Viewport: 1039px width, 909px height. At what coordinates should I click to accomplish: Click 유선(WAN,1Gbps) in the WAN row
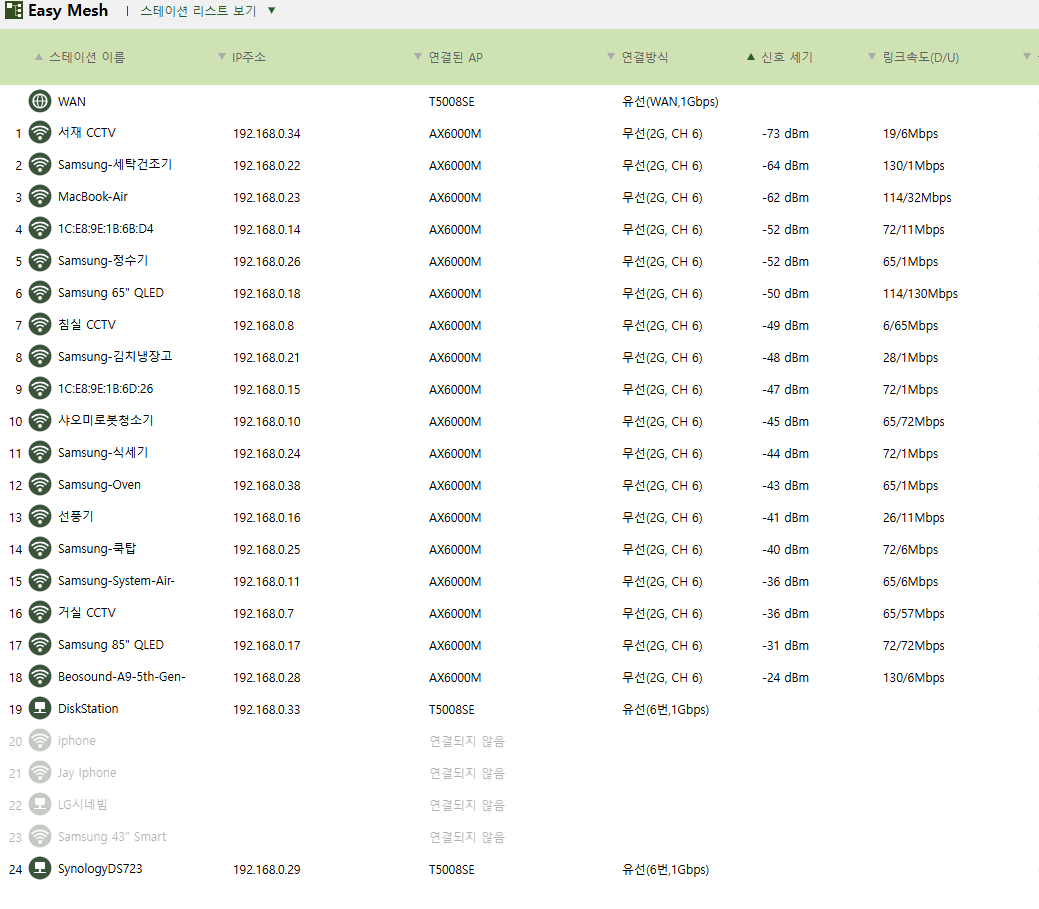point(670,101)
